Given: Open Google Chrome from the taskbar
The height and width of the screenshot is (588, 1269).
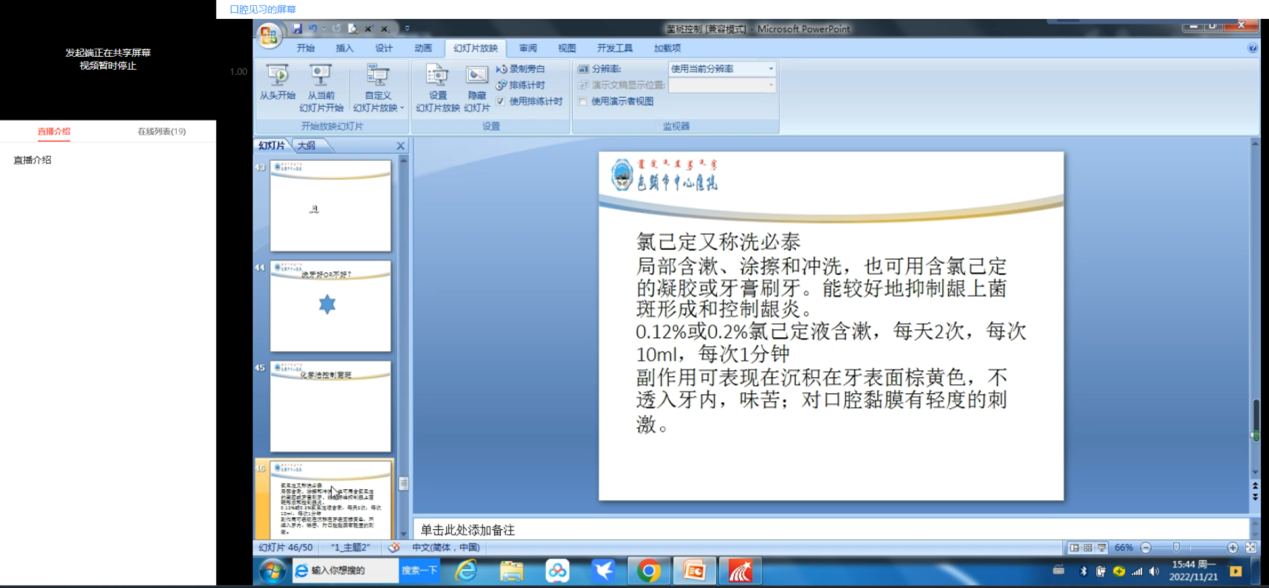Looking at the screenshot, I should coord(649,570).
